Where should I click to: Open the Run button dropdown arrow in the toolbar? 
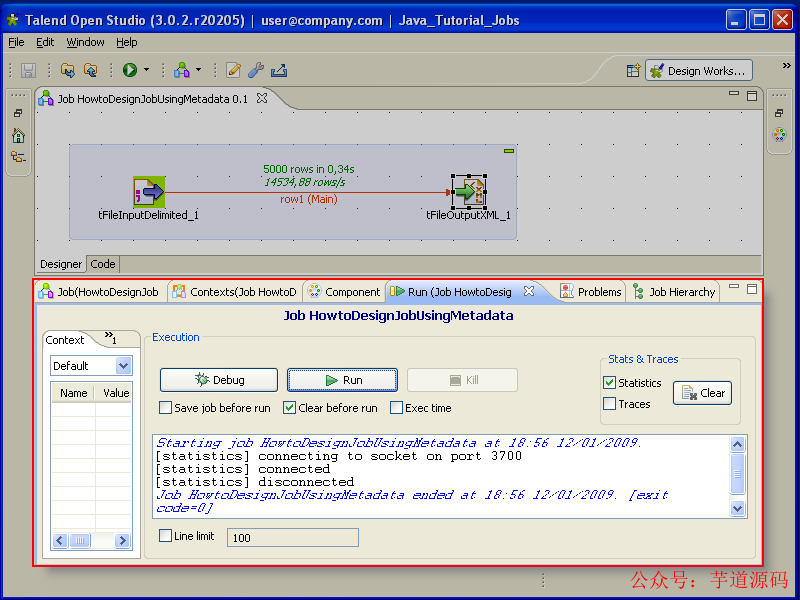click(x=145, y=70)
